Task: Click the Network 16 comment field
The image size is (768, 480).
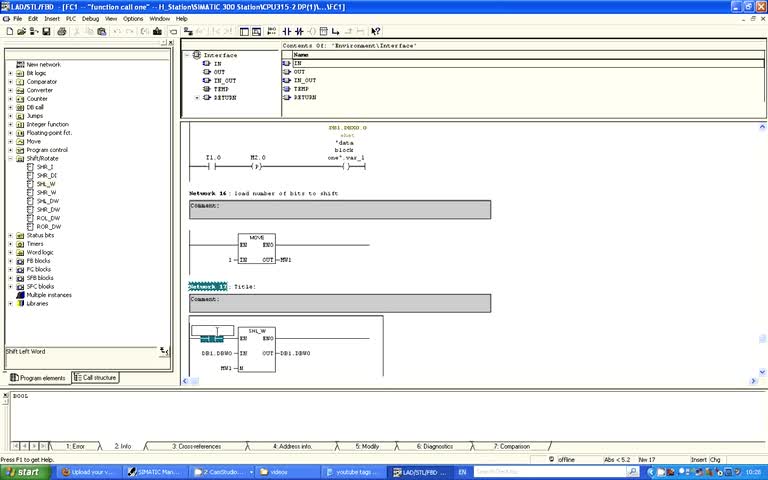Action: click(x=340, y=210)
